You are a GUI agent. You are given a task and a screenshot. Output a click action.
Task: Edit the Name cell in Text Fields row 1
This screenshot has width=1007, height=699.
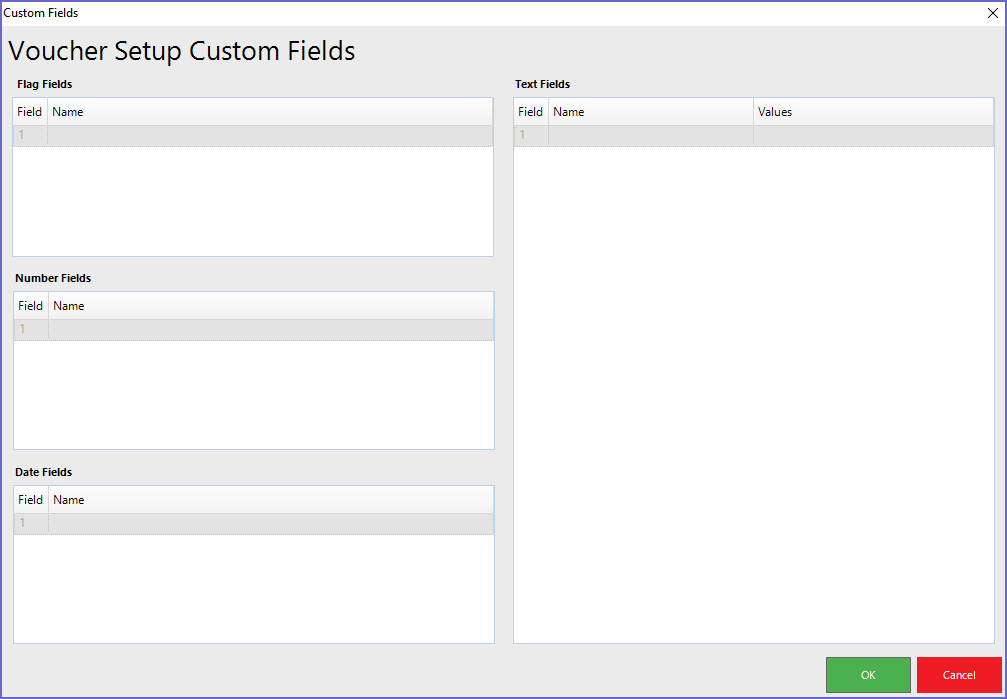(650, 135)
